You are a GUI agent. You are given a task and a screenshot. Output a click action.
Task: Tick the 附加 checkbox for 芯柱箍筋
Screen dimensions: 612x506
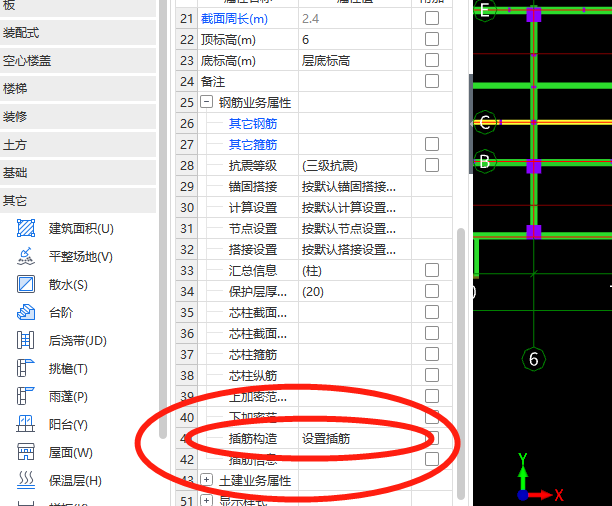click(432, 355)
